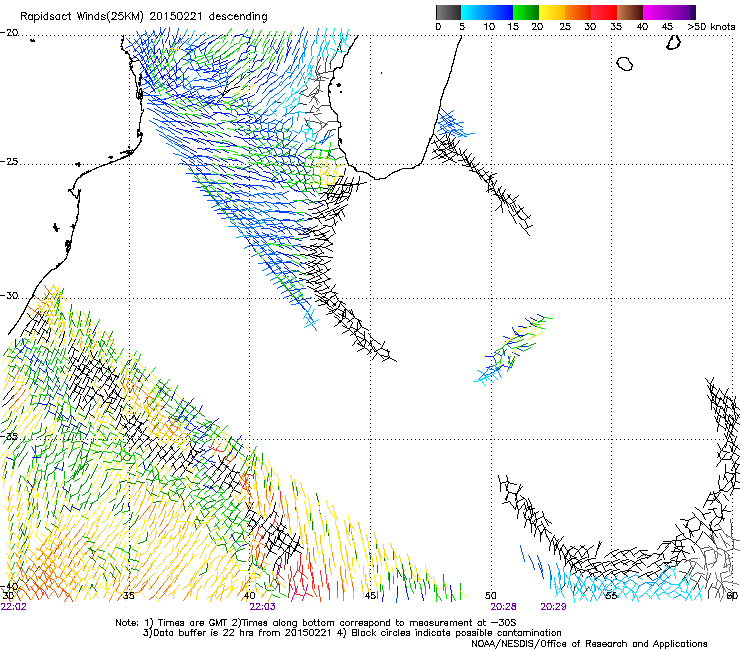
Task: Click the purple 45–50 knots legend segment
Action: 682,12
